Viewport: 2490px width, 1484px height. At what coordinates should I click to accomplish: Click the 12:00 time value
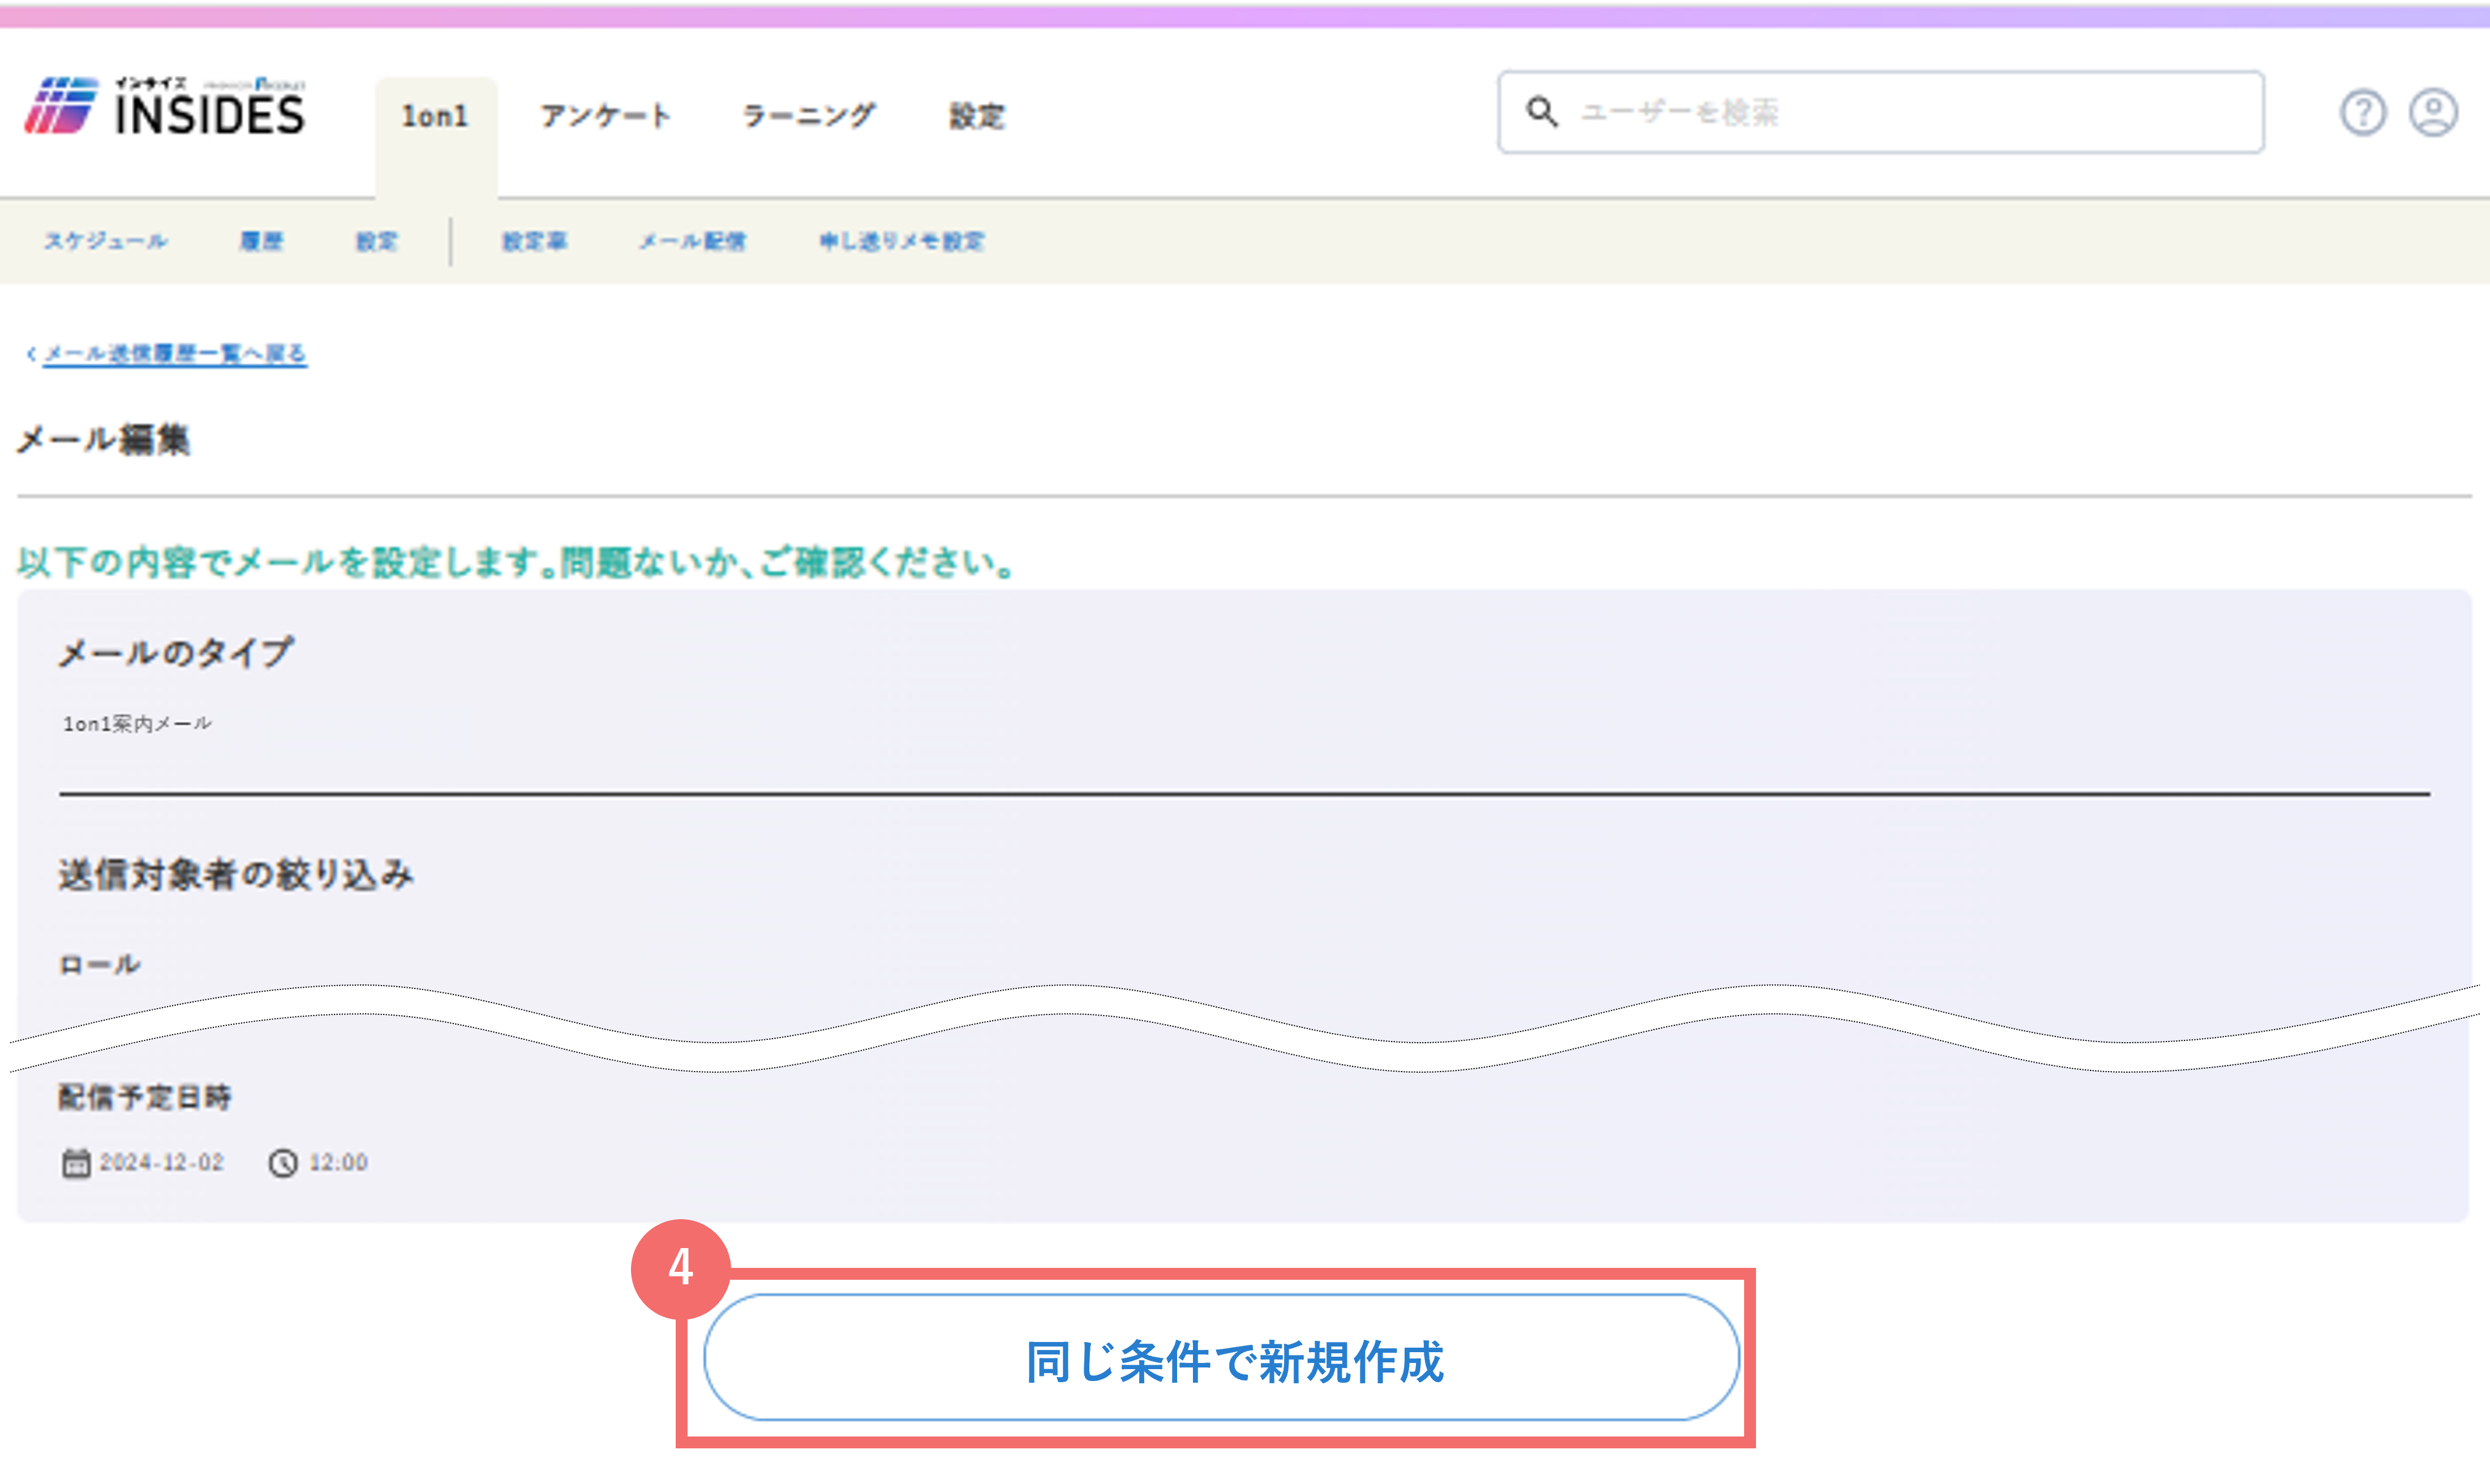coord(338,1163)
